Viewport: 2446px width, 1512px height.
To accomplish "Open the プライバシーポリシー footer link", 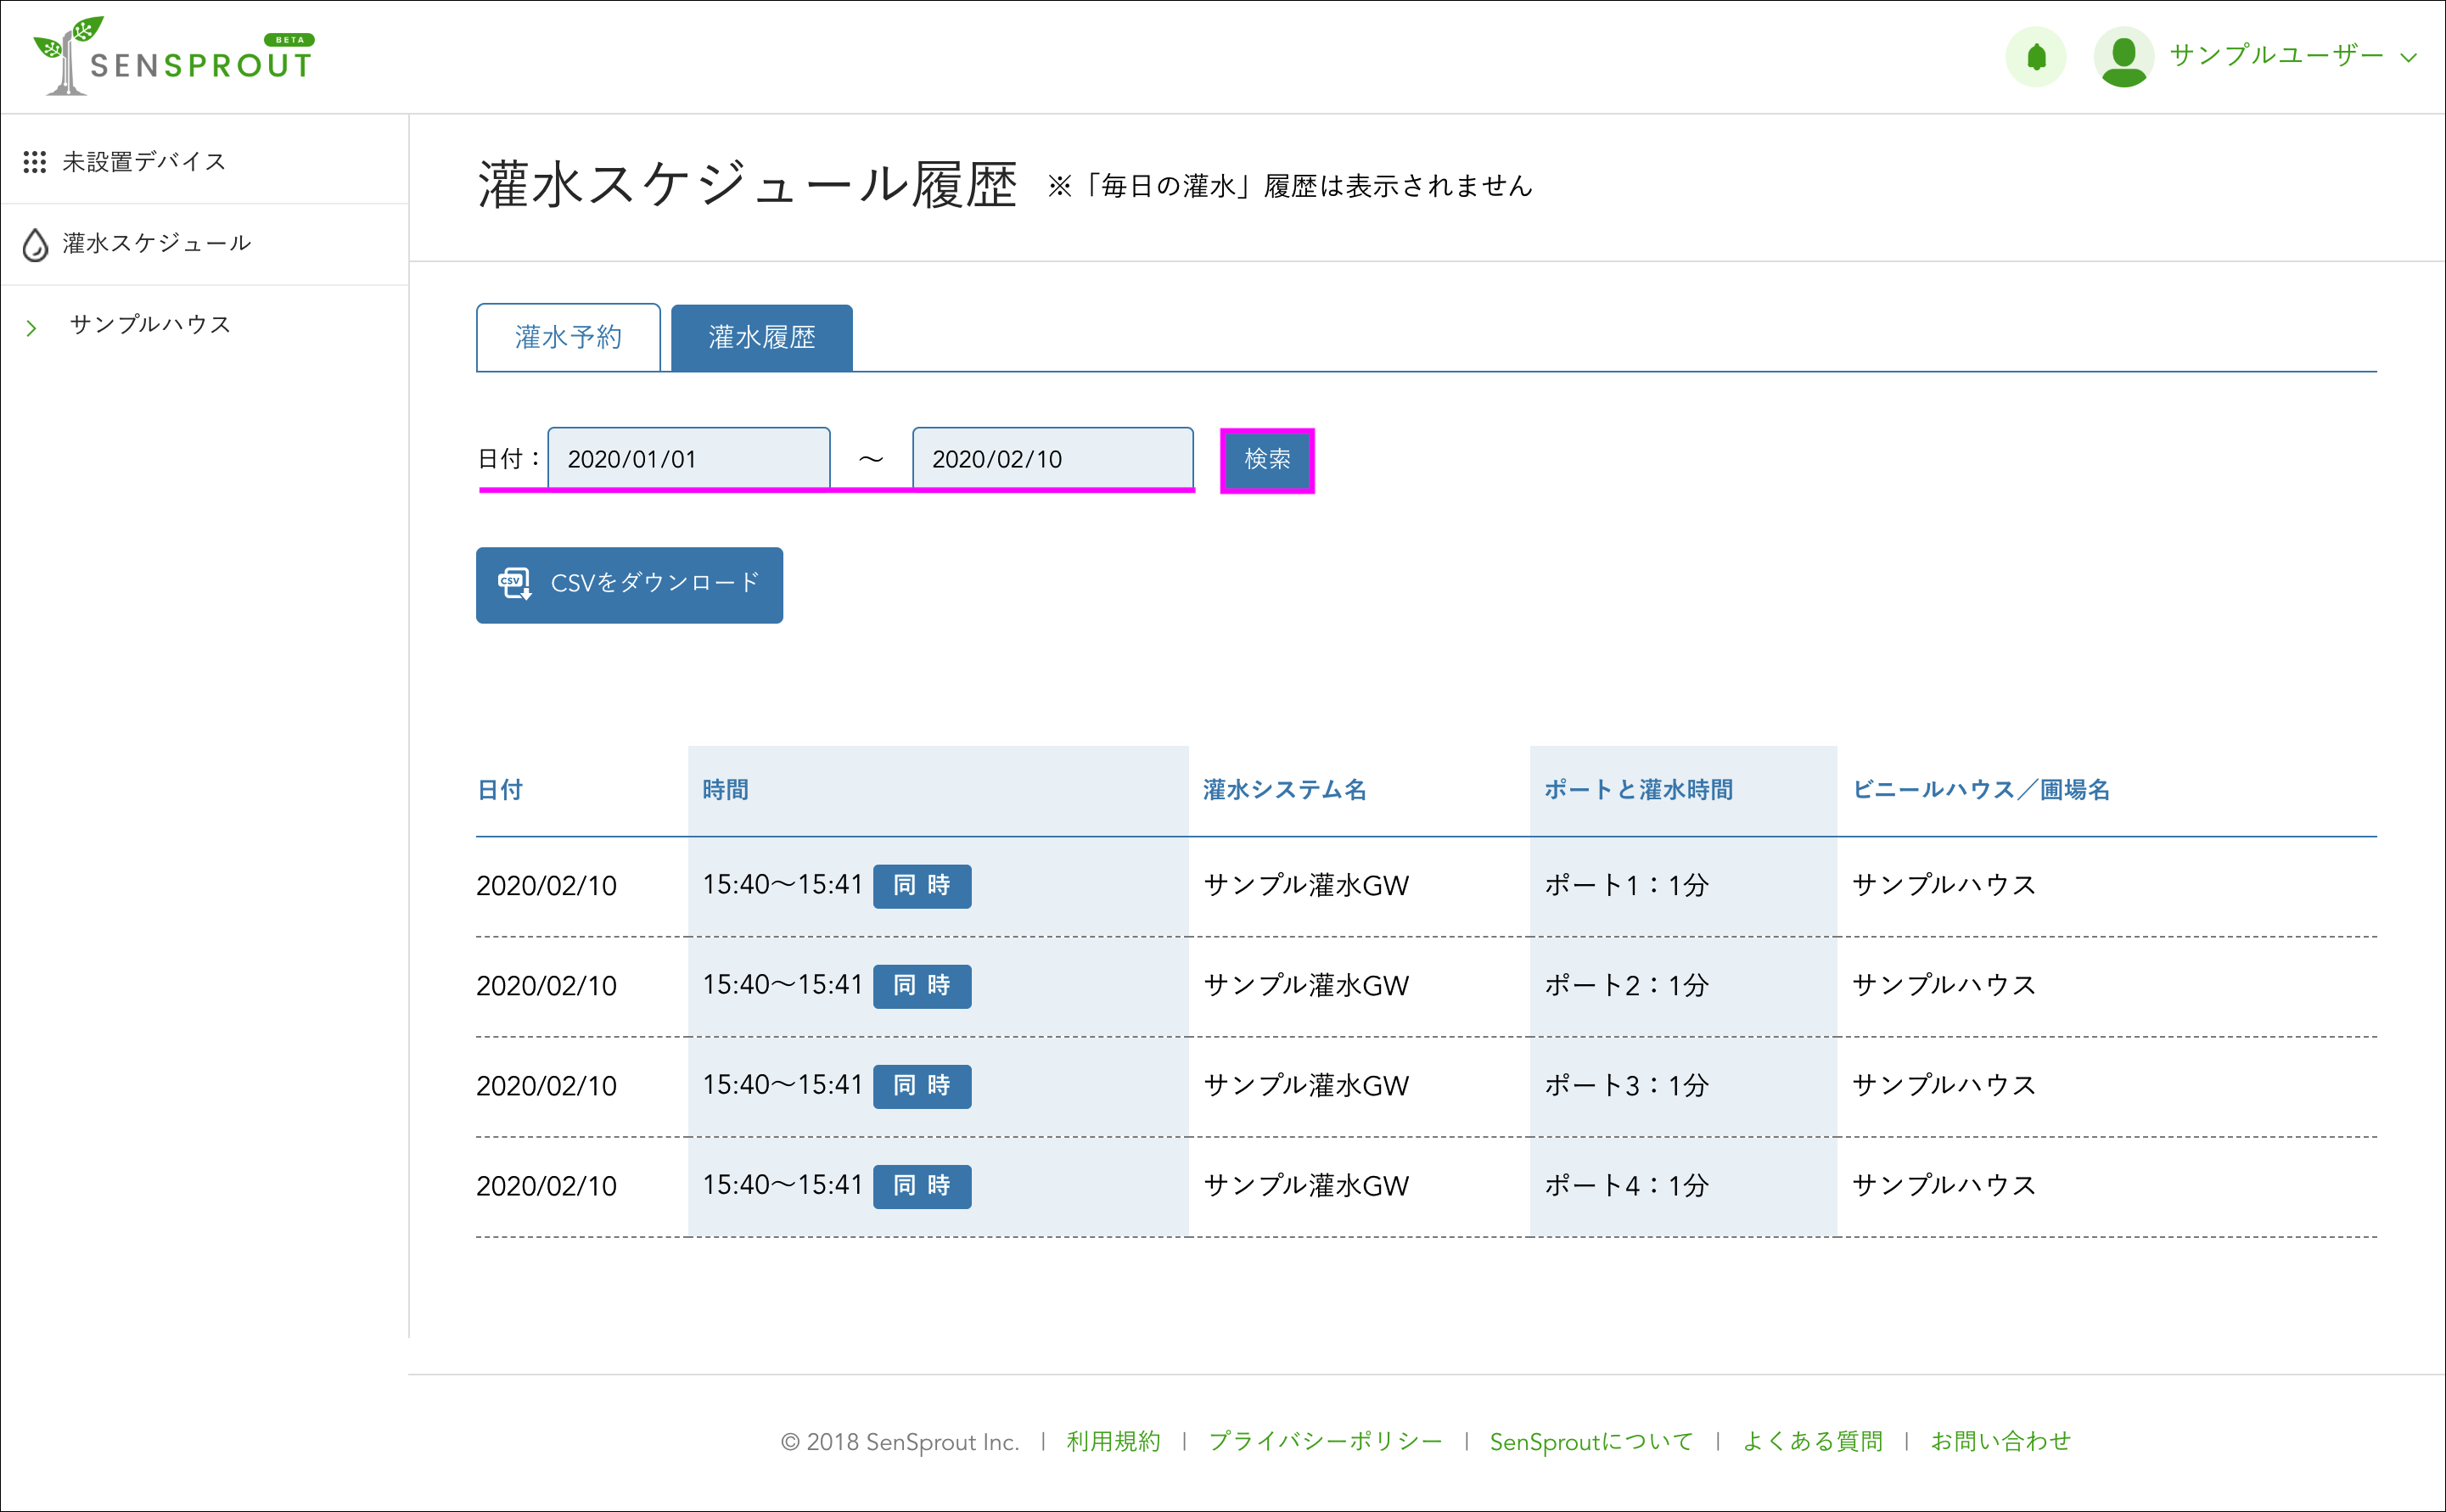I will (1325, 1442).
